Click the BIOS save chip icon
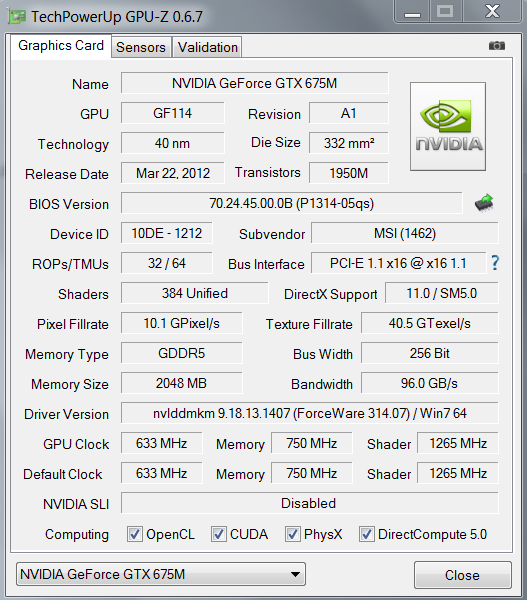This screenshot has width=527, height=600. point(484,203)
